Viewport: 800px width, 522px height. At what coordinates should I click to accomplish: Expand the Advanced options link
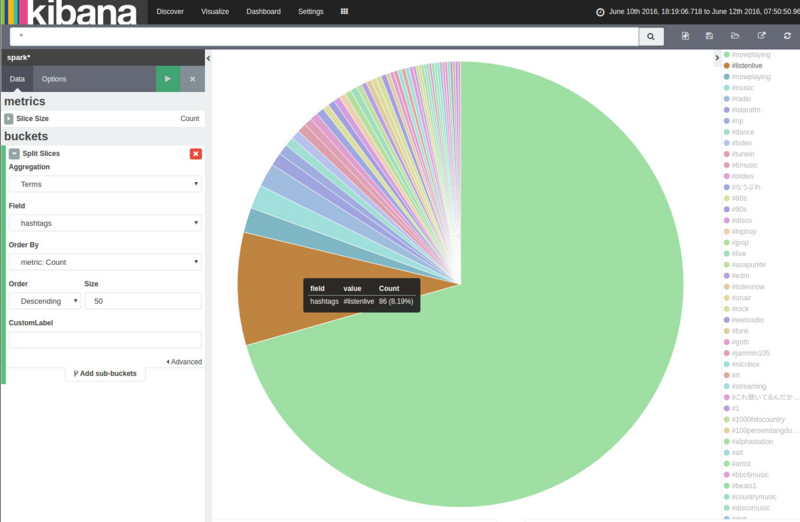(x=184, y=362)
